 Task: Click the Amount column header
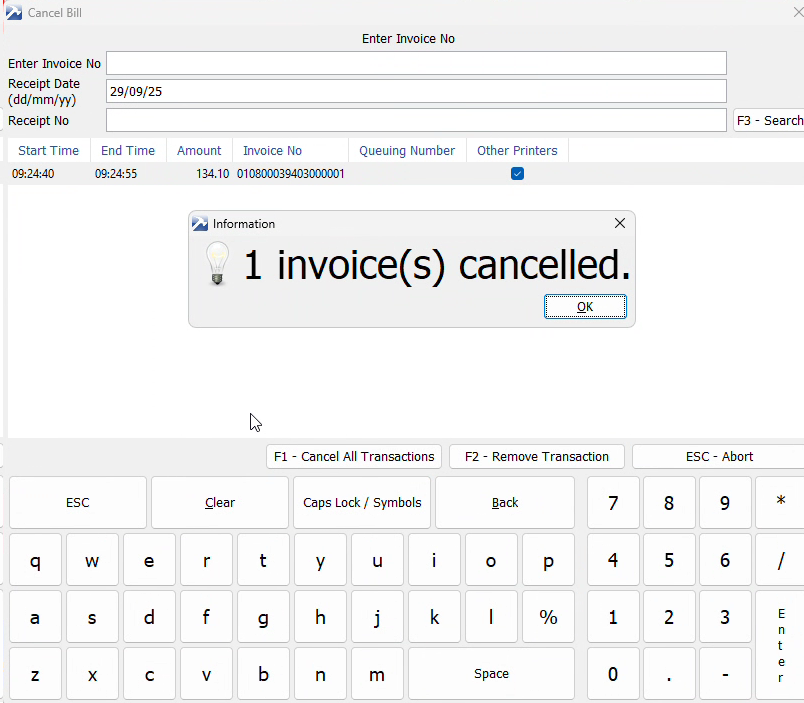pos(199,151)
